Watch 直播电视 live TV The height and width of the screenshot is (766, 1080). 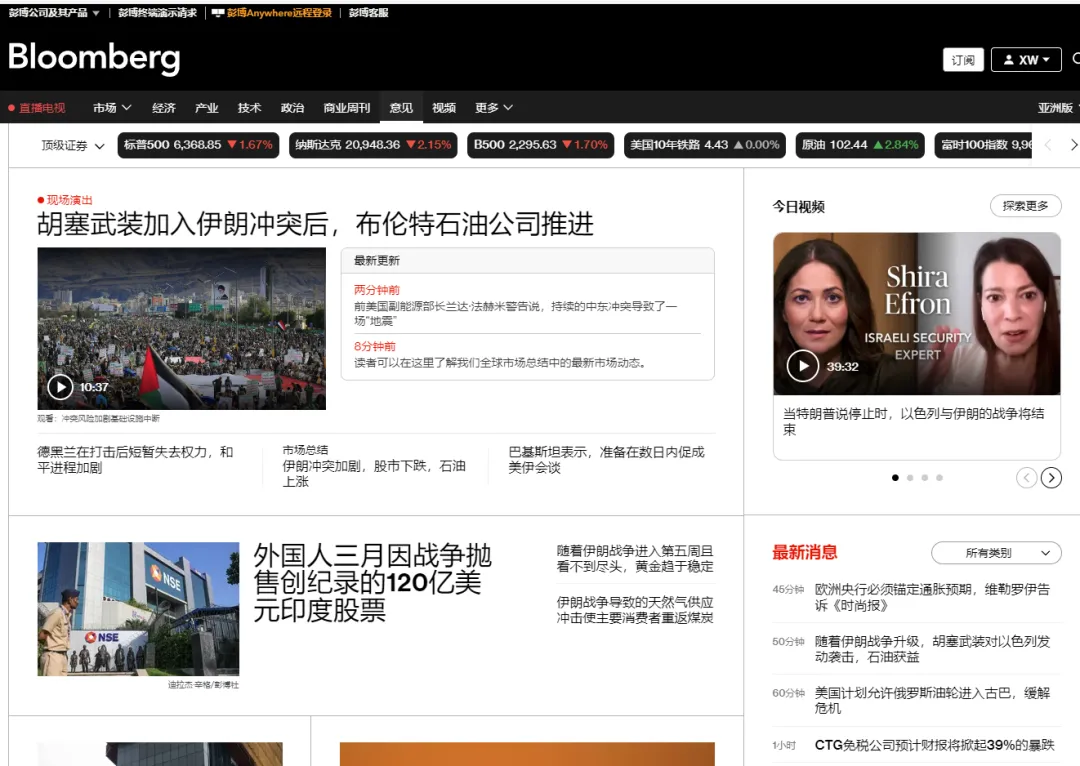click(37, 107)
